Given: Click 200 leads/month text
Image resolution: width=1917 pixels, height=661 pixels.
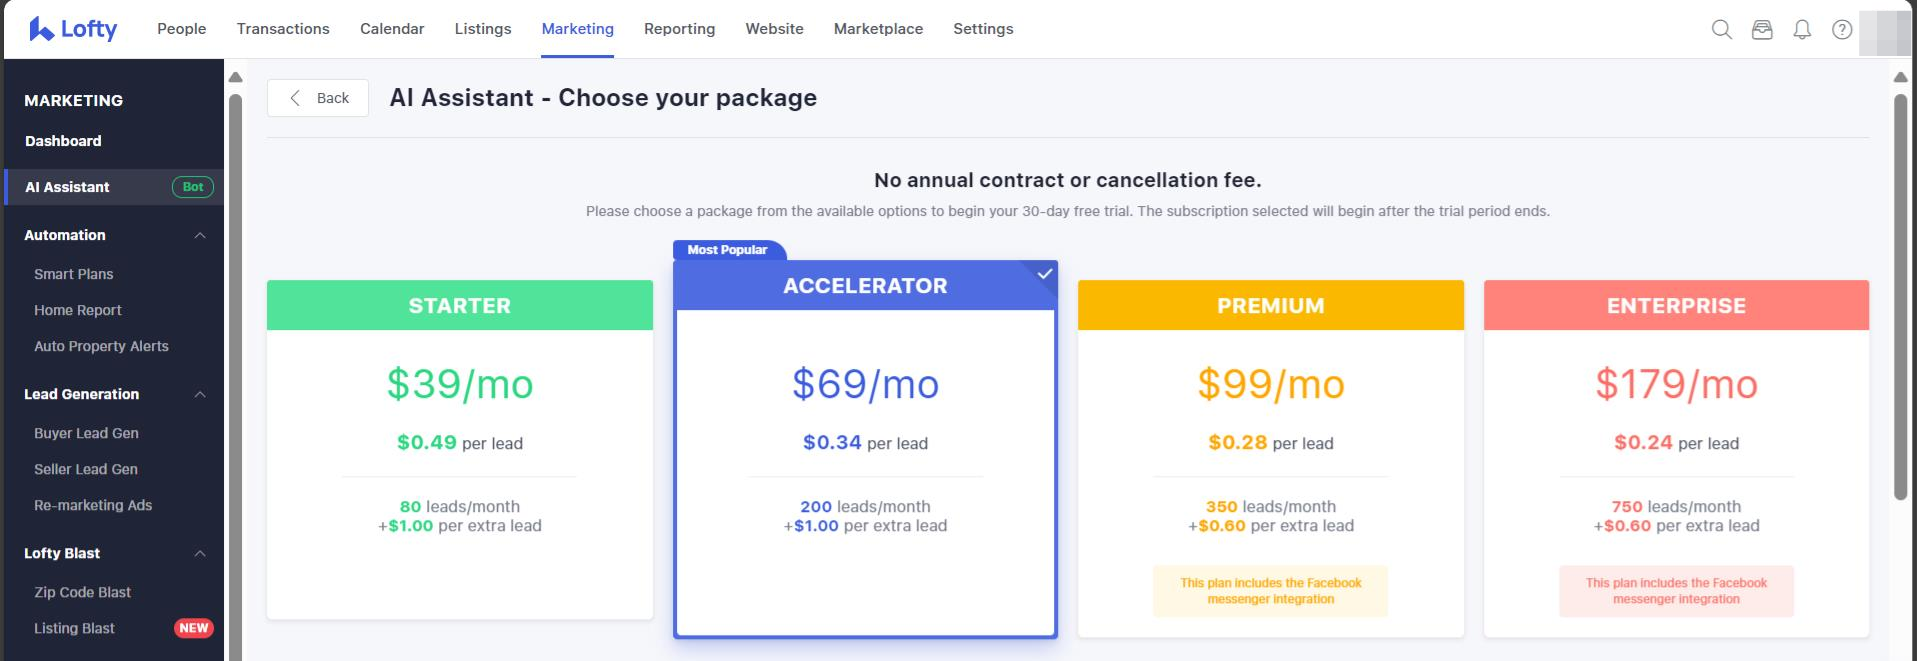Looking at the screenshot, I should (865, 507).
